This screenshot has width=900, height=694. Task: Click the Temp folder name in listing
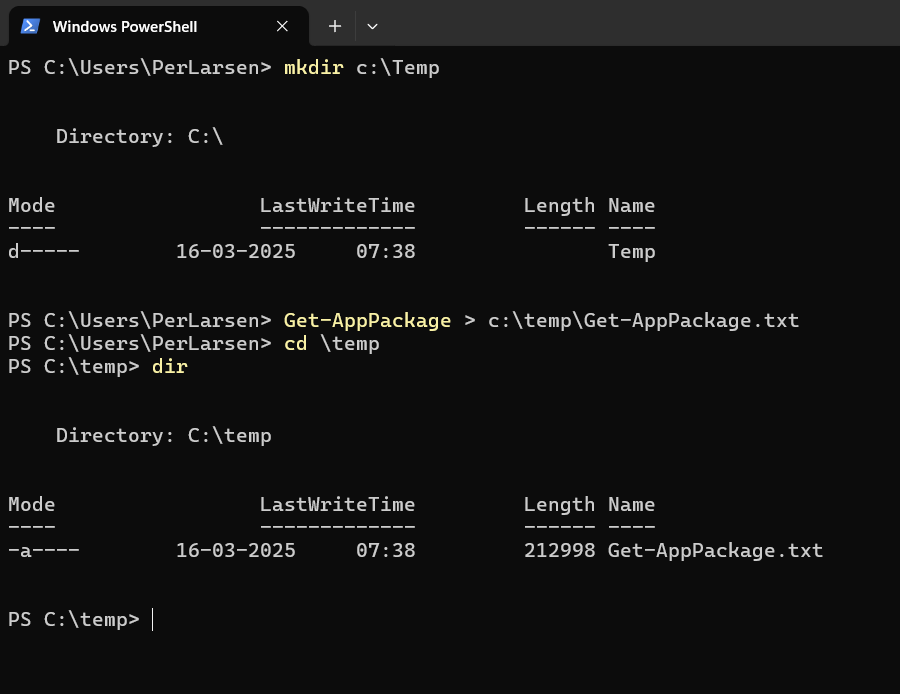tap(631, 252)
